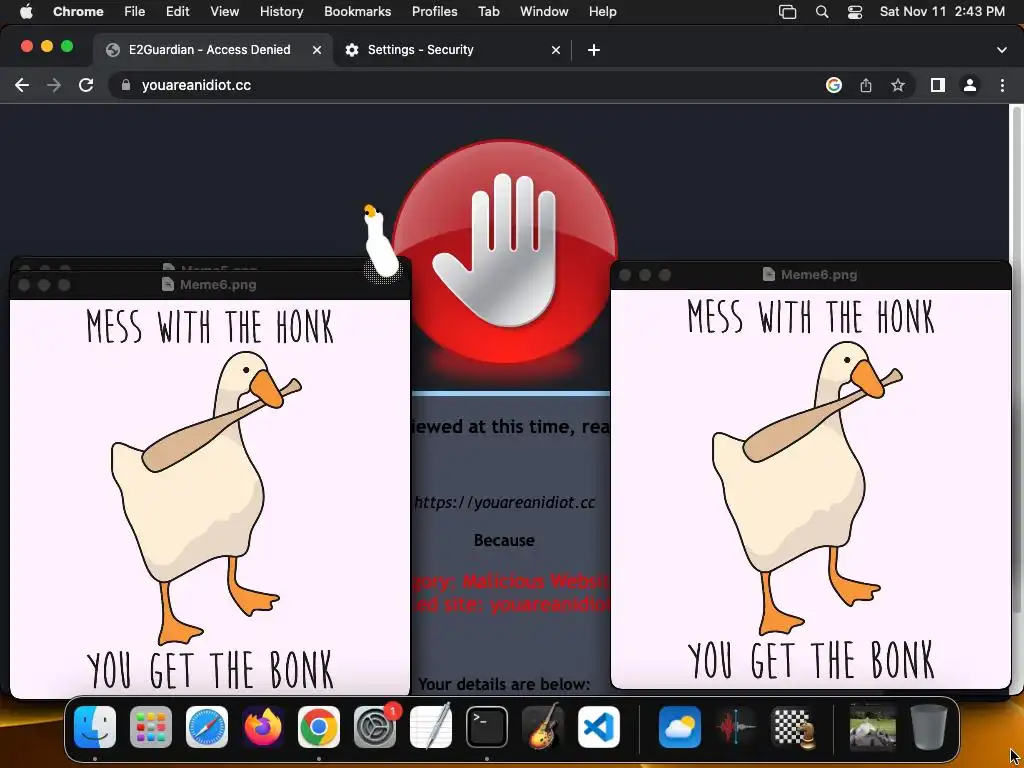This screenshot has height=768, width=1024.
Task: Click the forward navigation arrow
Action: pos(54,86)
